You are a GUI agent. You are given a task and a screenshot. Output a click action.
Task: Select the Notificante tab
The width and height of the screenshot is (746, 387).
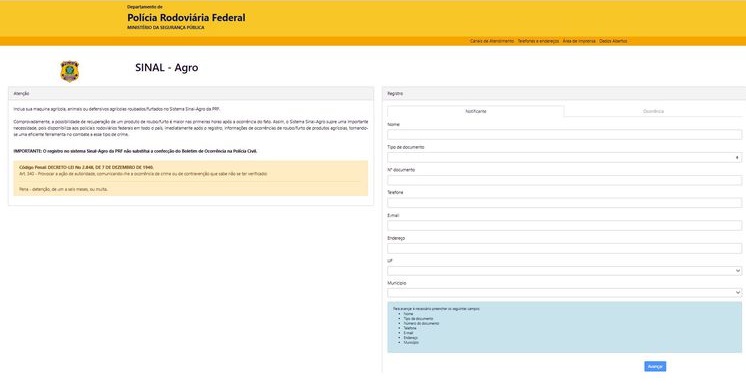[476, 111]
